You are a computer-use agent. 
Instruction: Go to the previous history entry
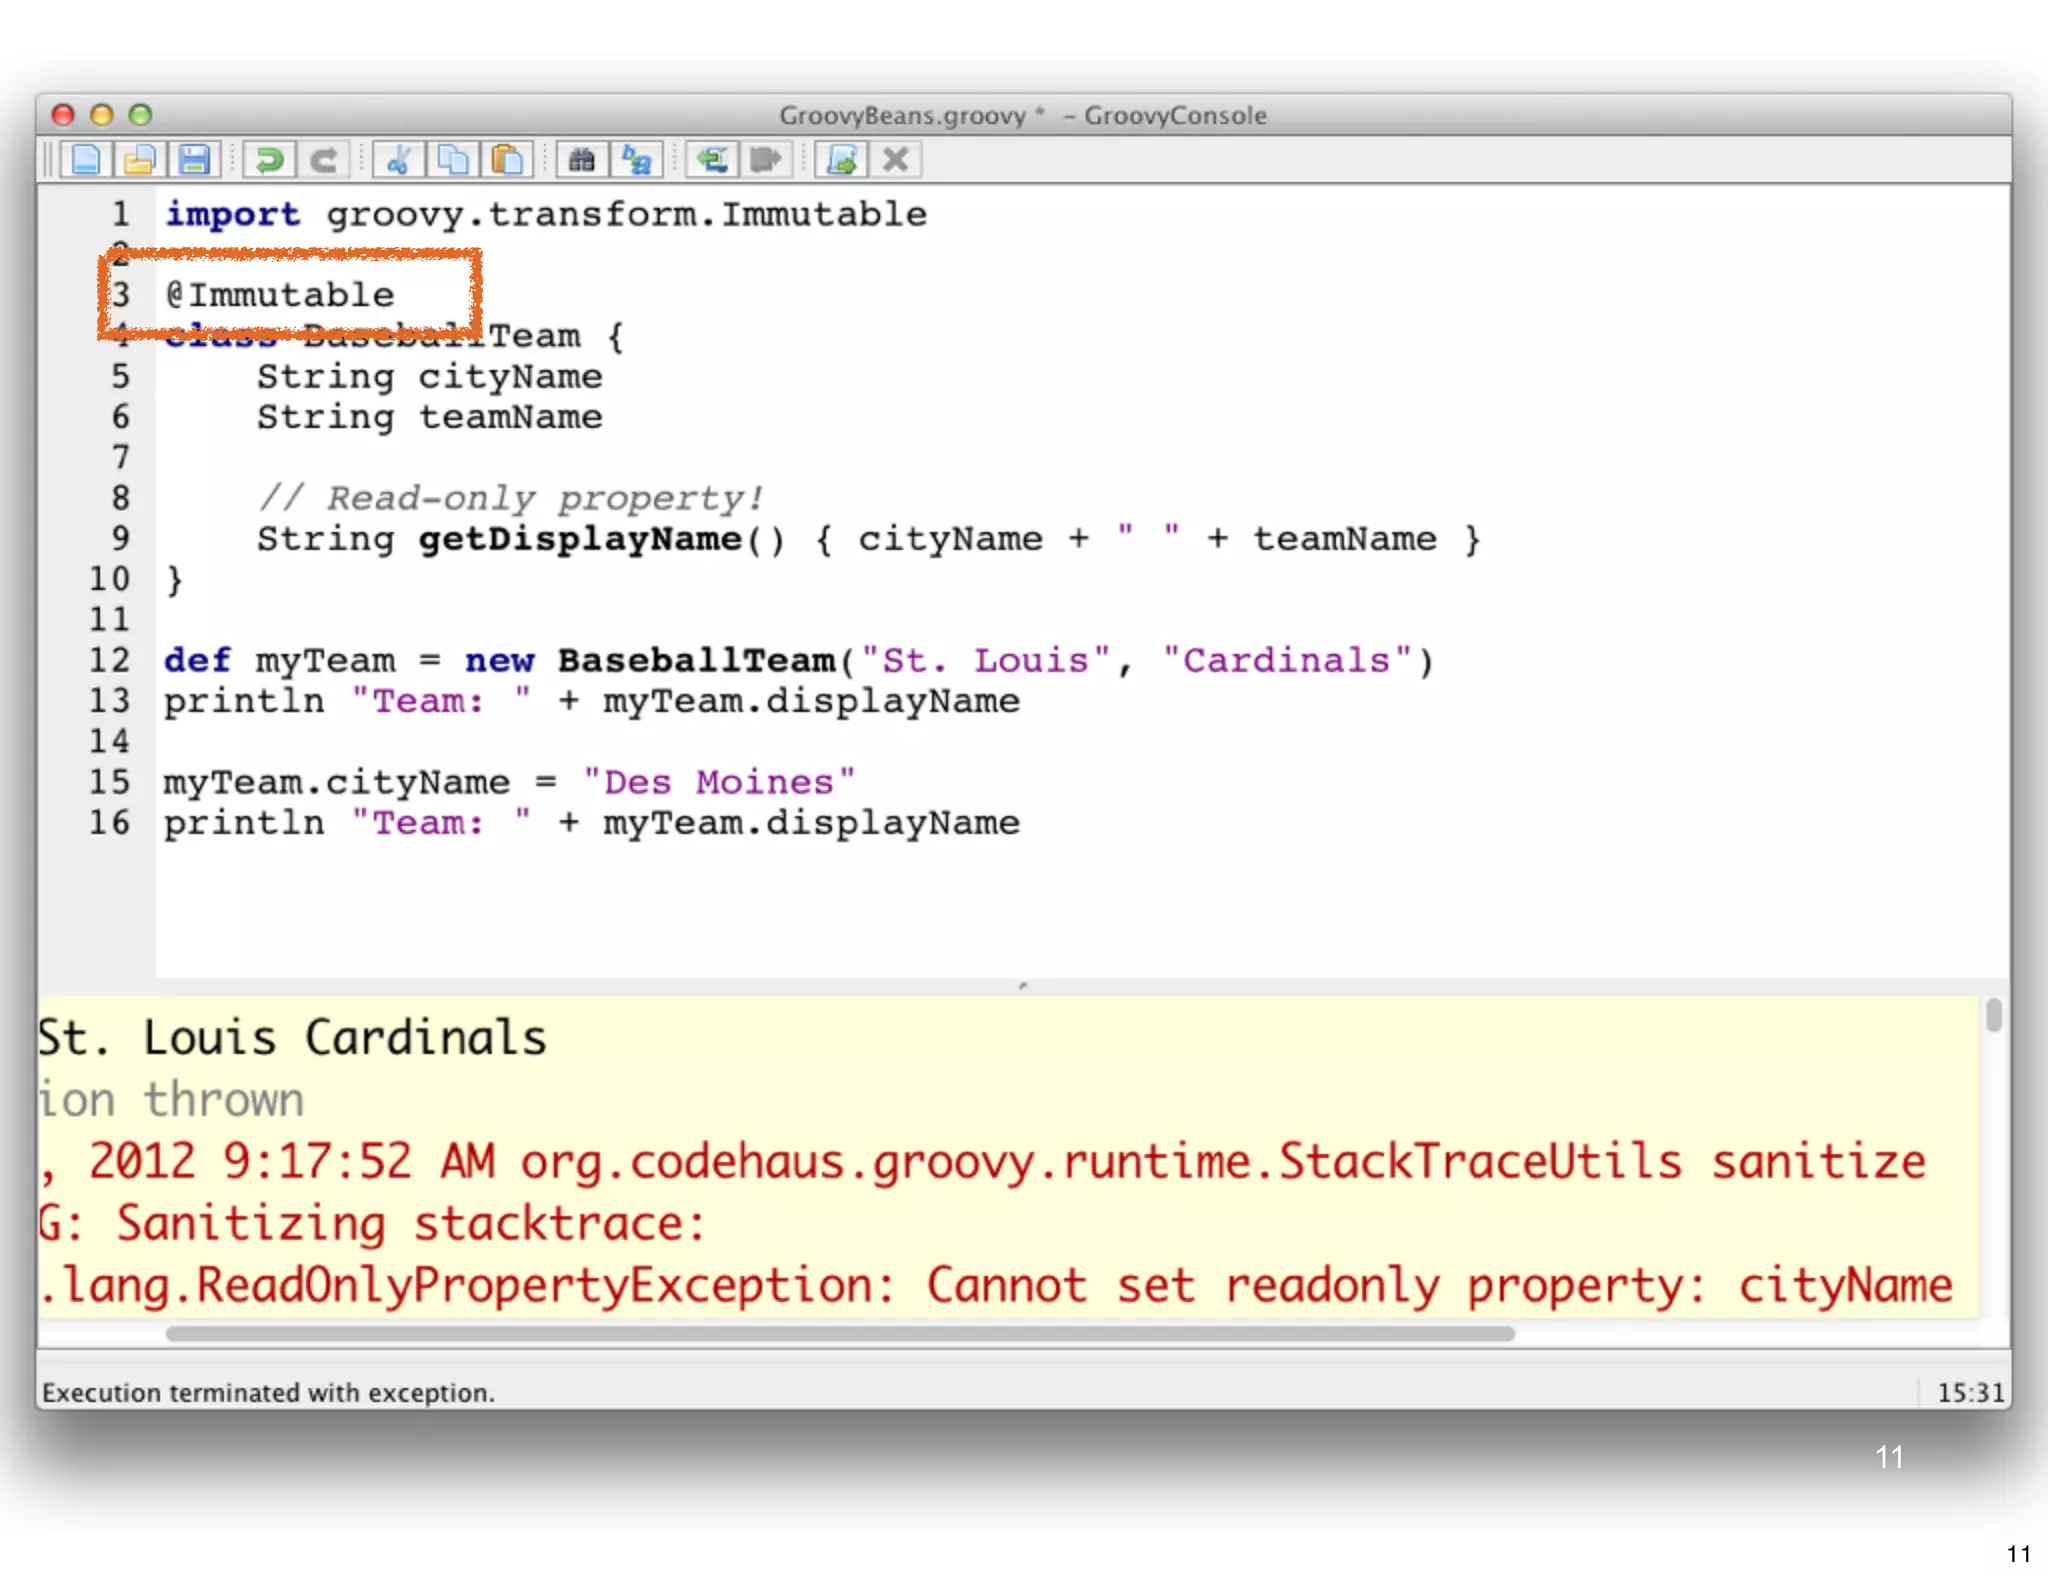pos(712,160)
